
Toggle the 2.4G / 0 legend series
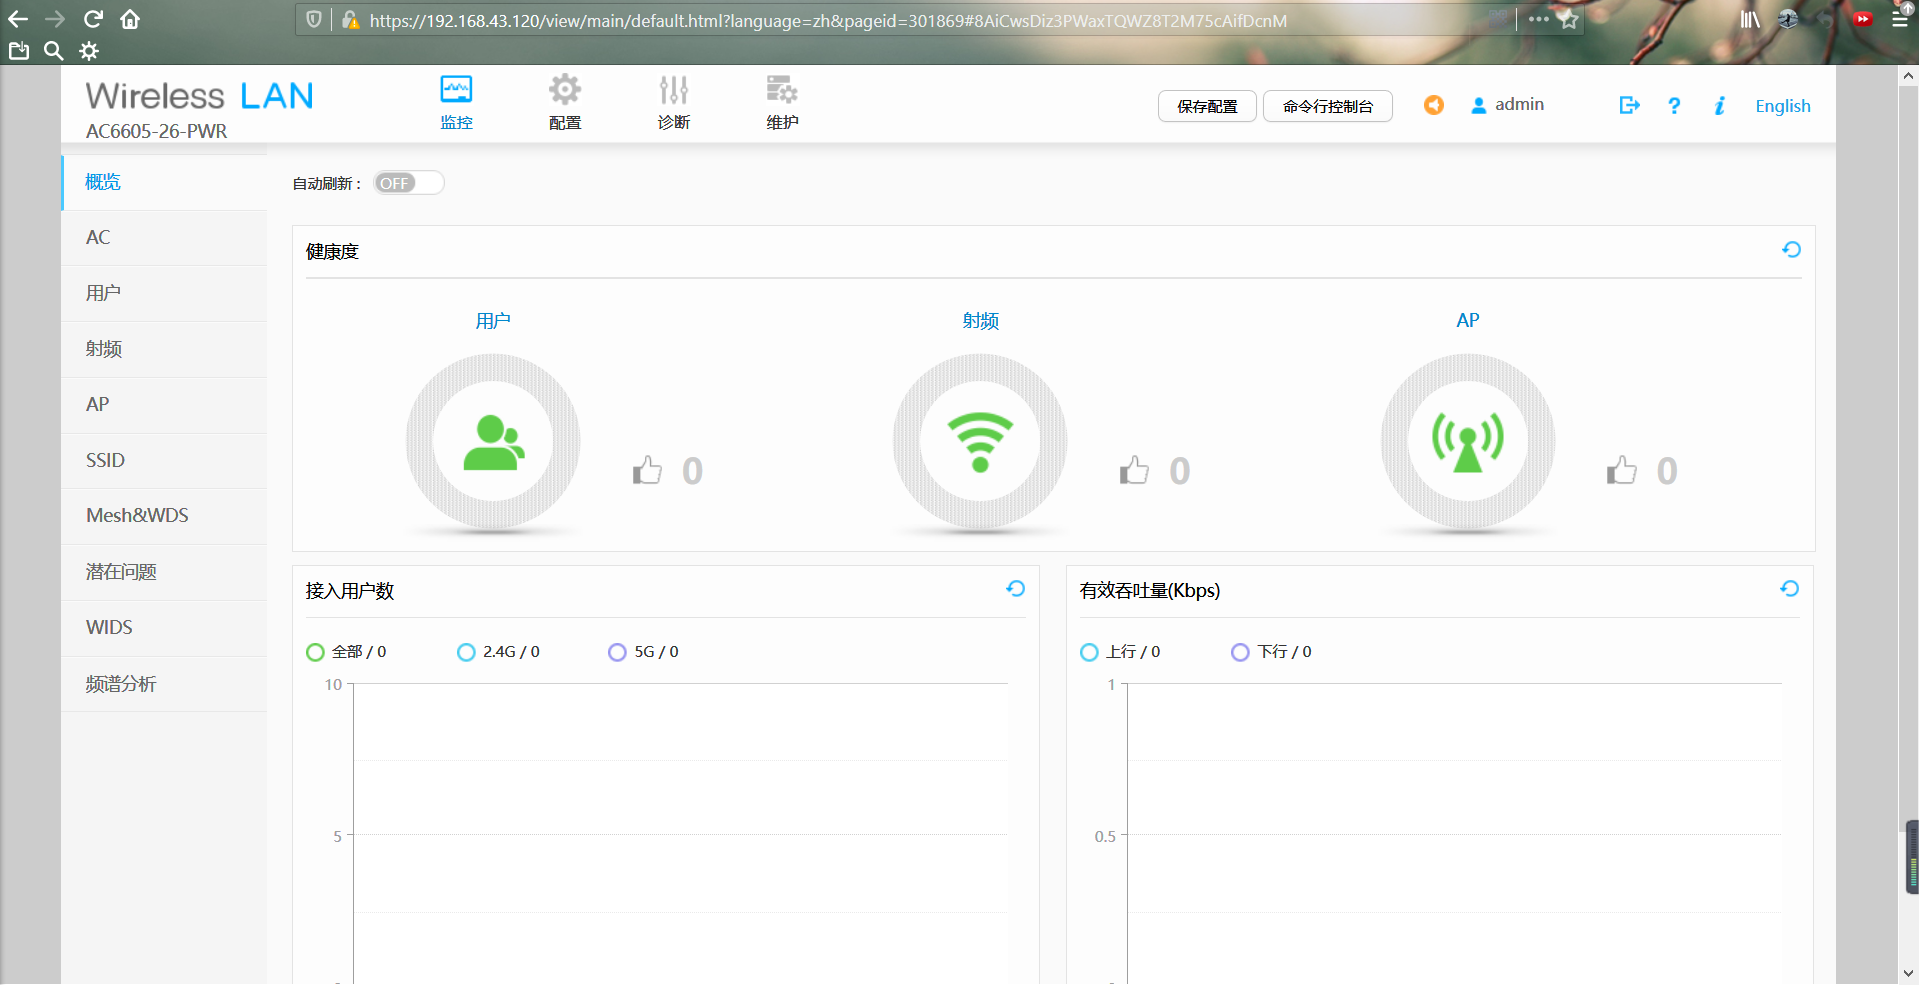tap(498, 652)
